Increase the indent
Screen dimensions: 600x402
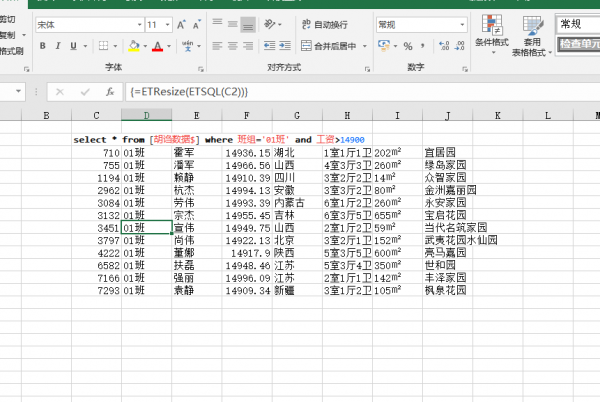click(x=285, y=46)
